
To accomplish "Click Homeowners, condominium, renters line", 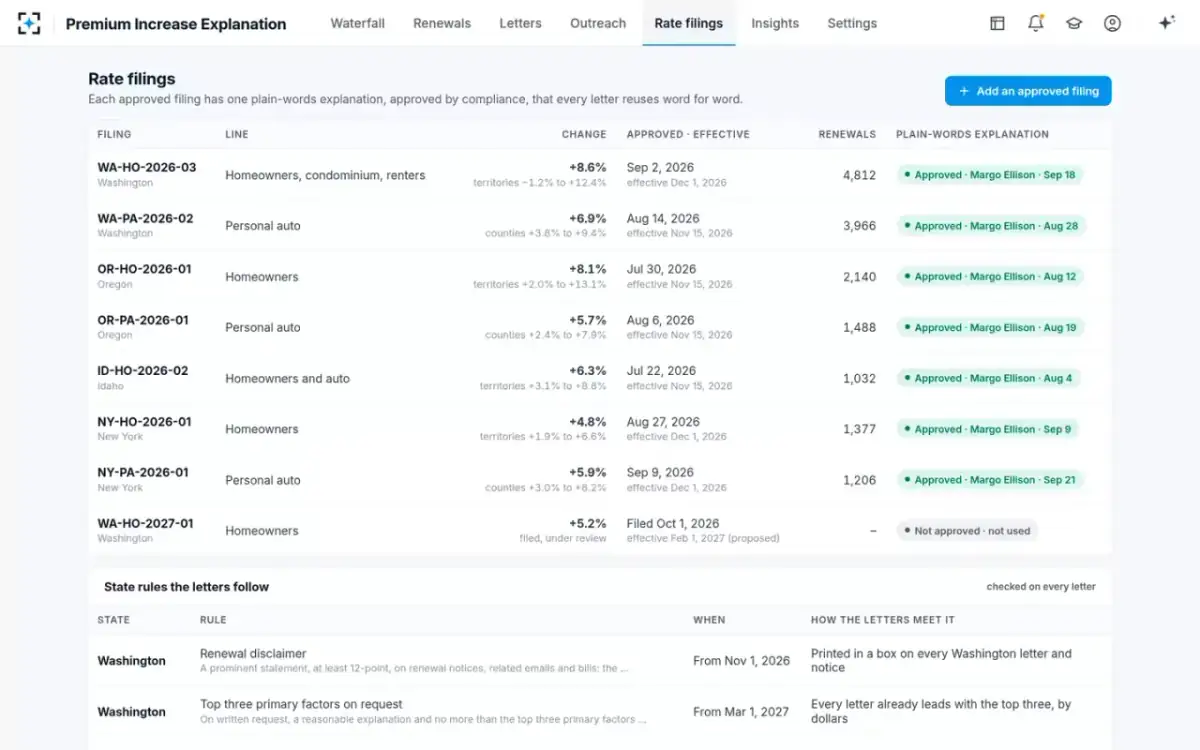I will pos(325,175).
